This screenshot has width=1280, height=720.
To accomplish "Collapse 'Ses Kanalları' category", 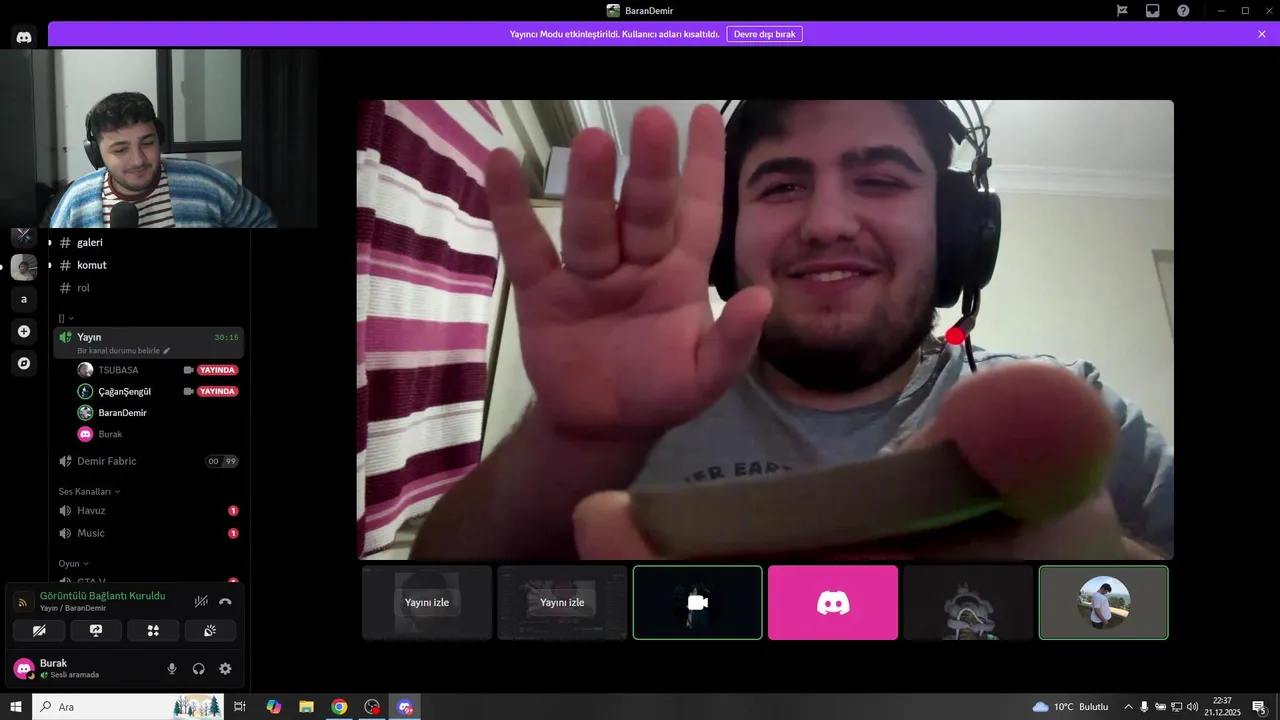I will pos(89,491).
